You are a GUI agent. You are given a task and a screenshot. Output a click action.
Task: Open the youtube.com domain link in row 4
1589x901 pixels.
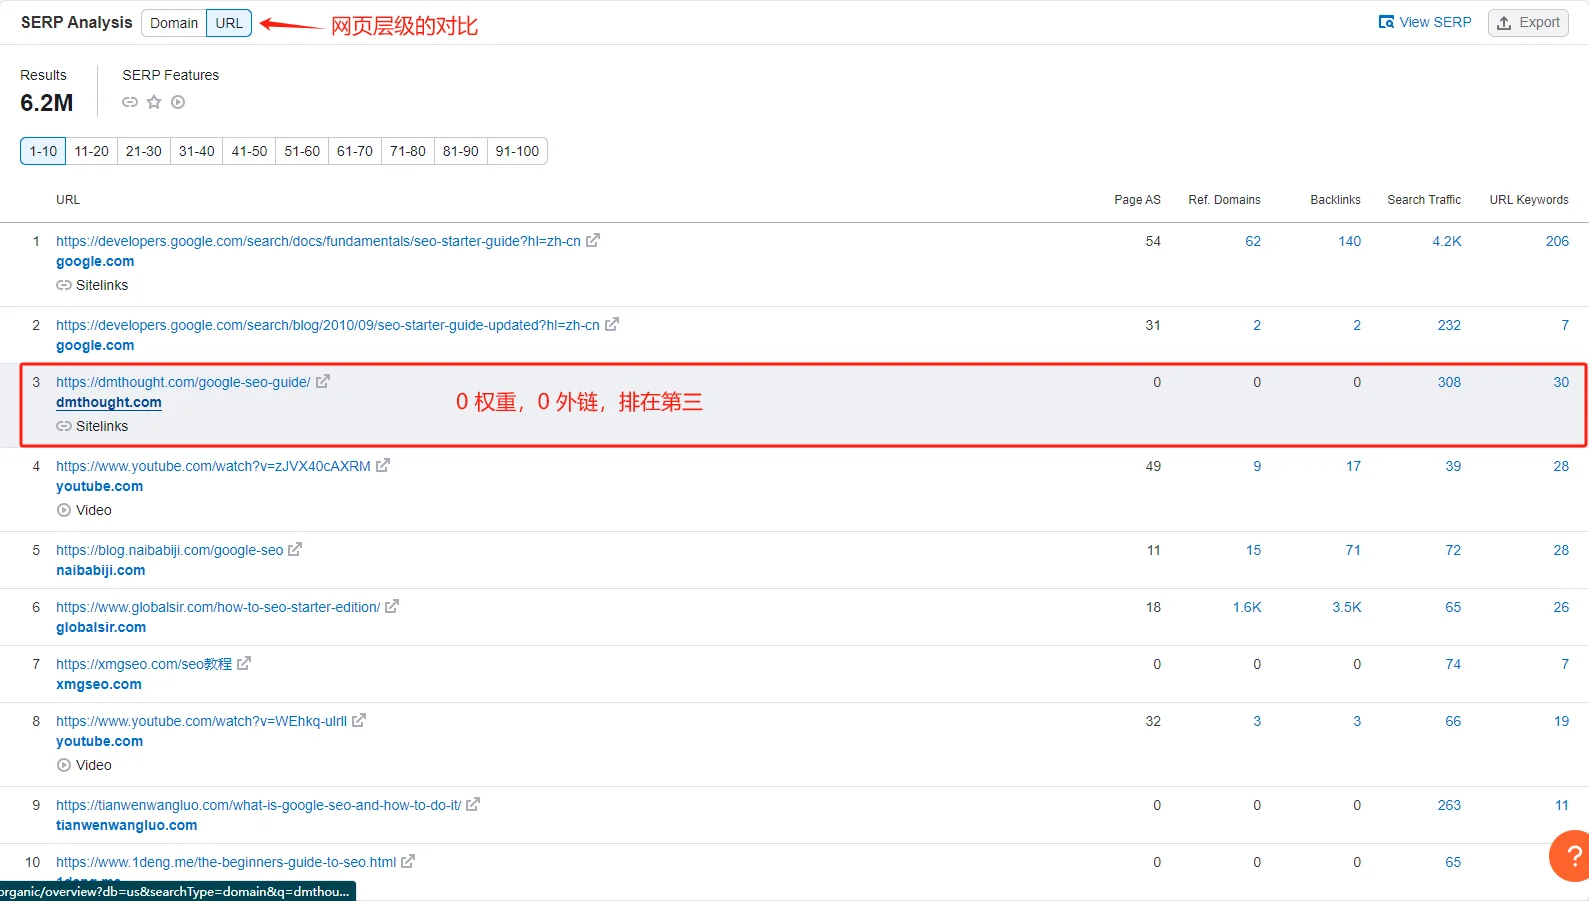pos(100,486)
